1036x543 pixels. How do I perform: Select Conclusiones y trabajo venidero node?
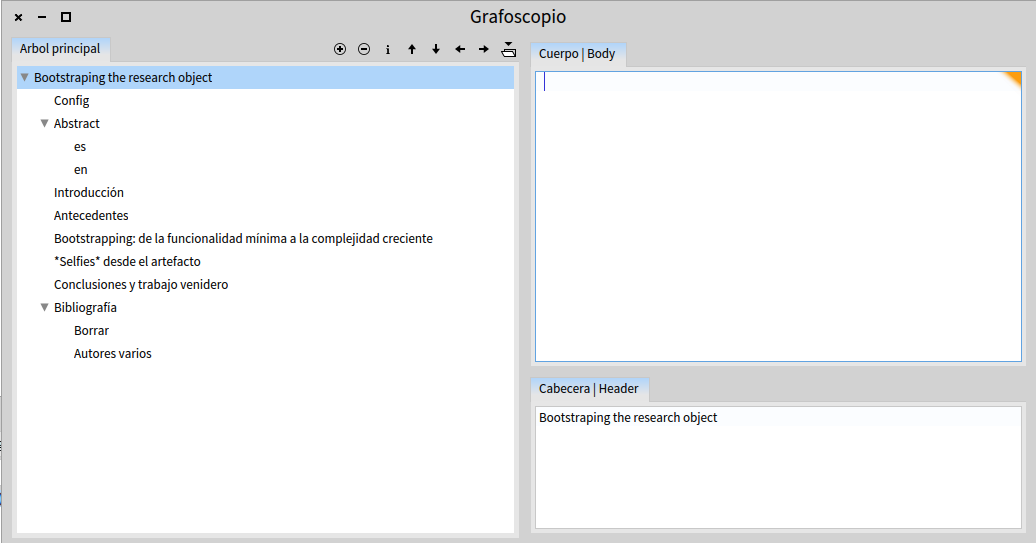141,285
